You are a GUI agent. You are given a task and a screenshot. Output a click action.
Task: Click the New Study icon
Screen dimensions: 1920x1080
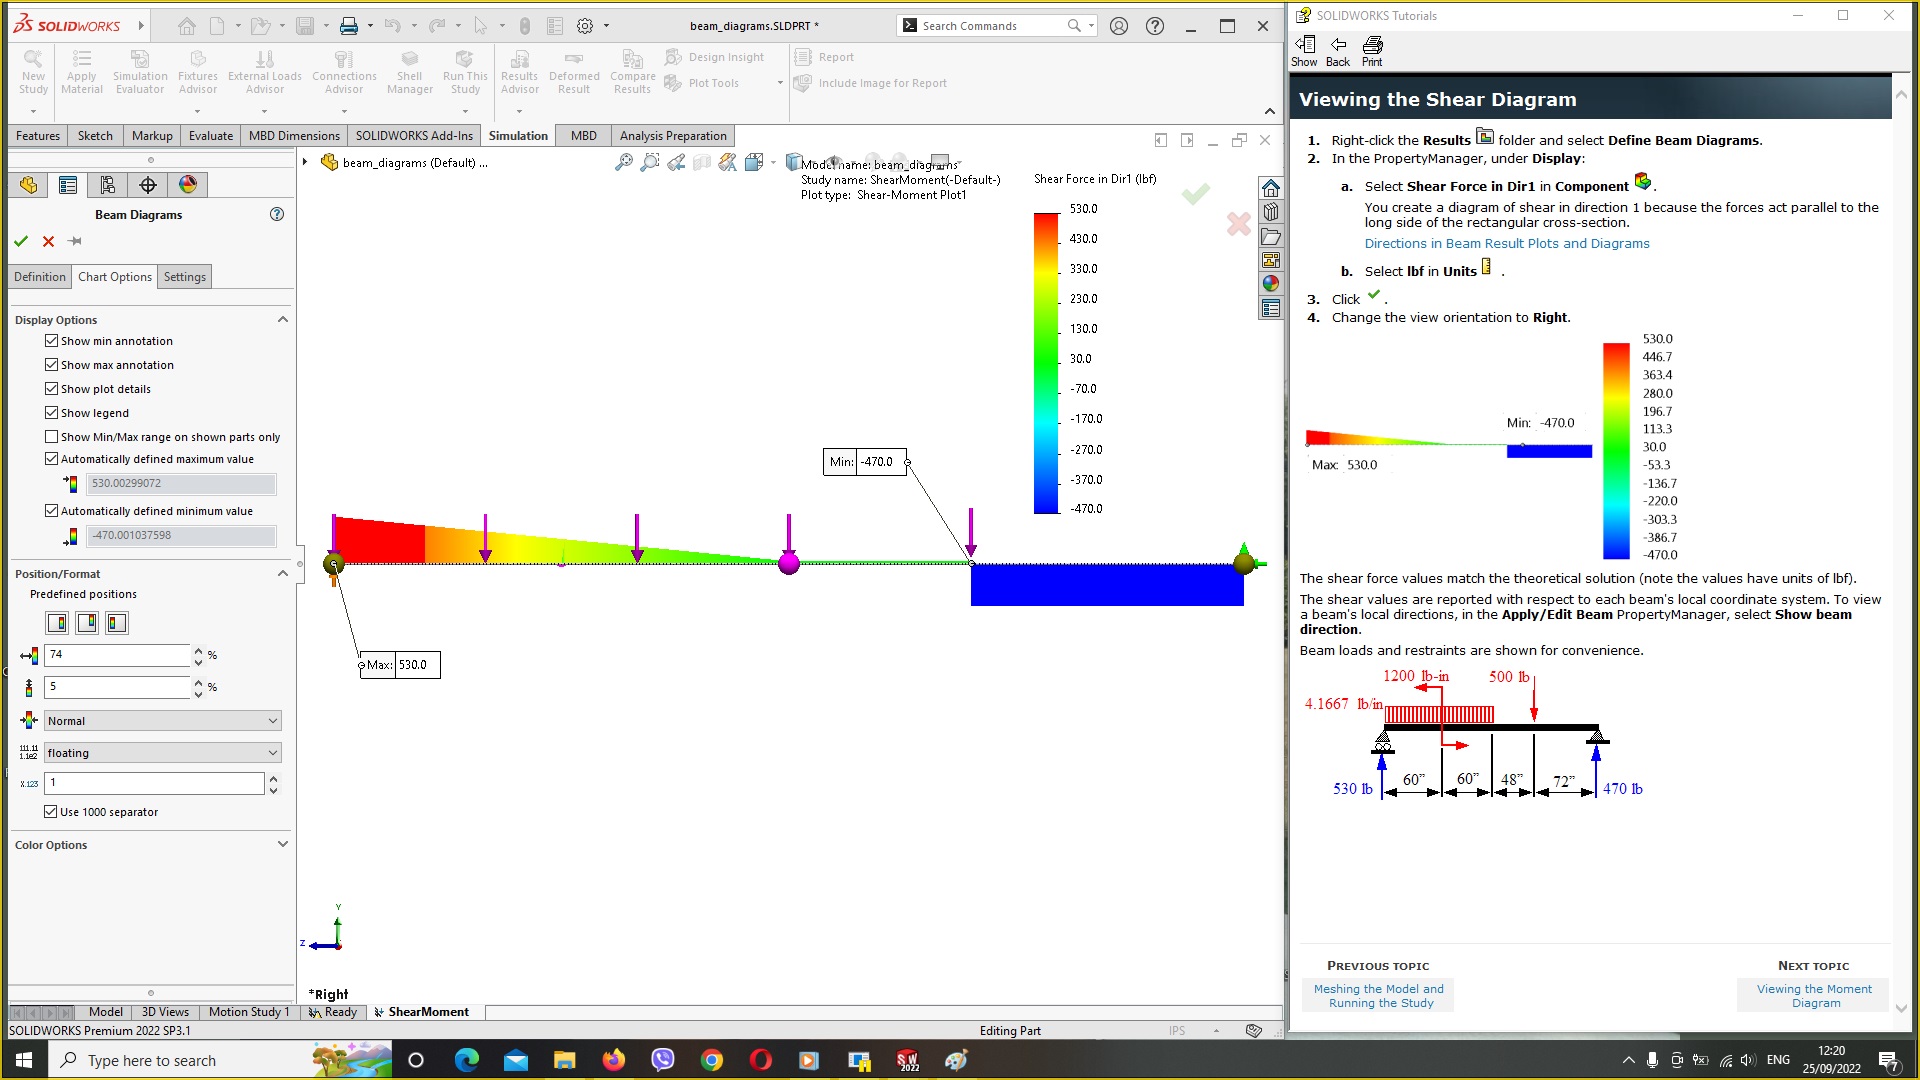[33, 72]
